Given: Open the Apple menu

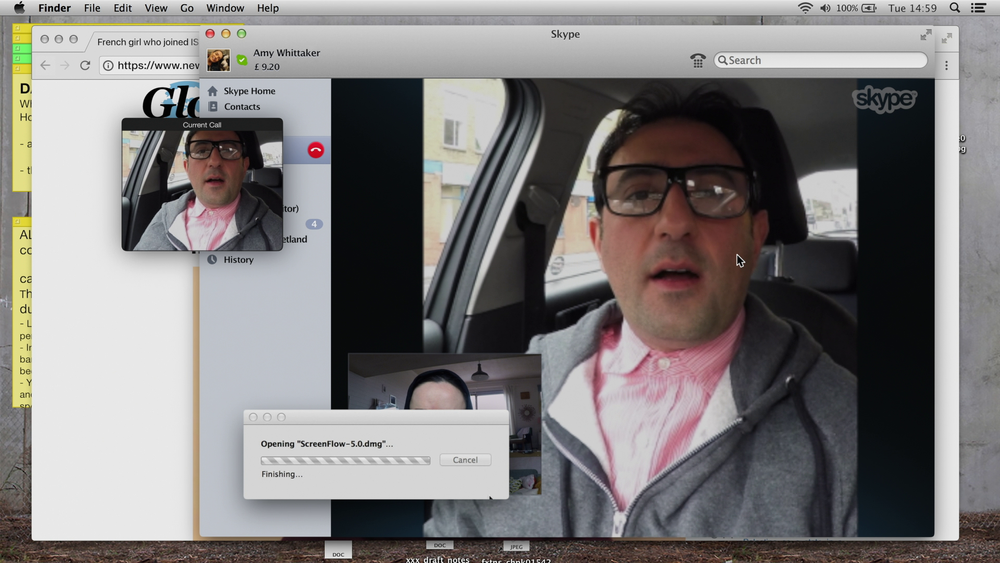Looking at the screenshot, I should [x=19, y=8].
